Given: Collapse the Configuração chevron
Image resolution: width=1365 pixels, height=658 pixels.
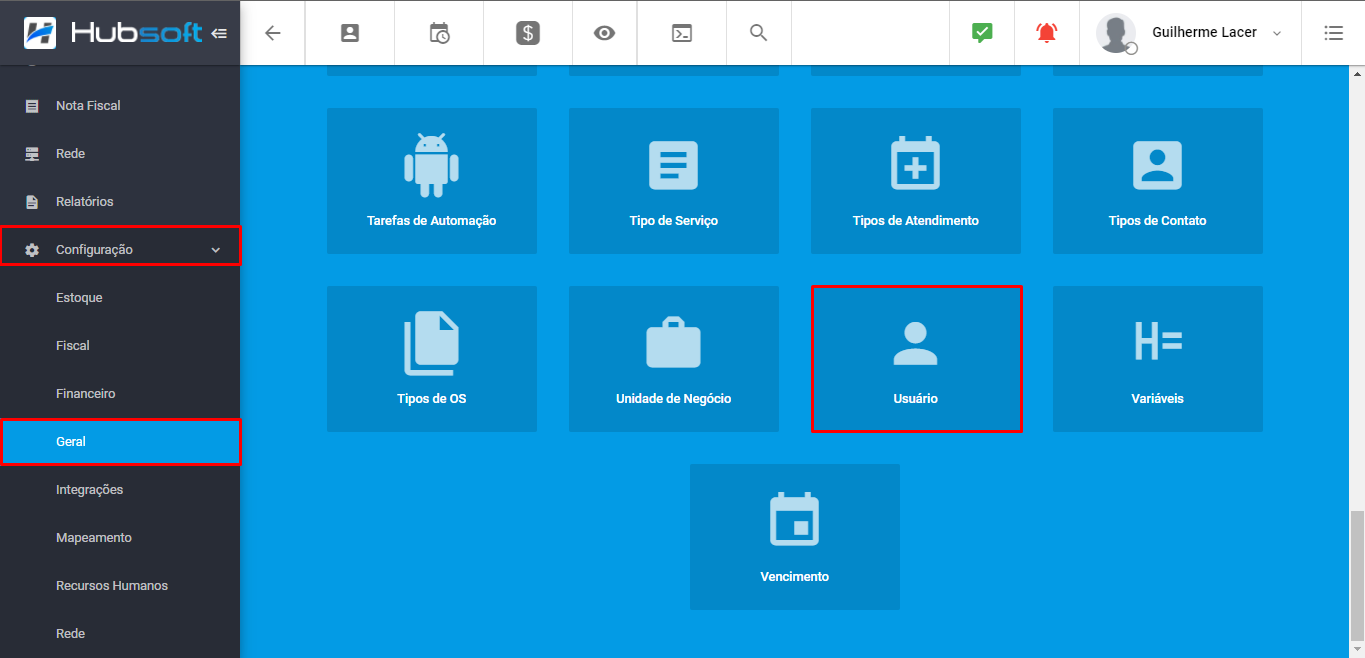Looking at the screenshot, I should (216, 250).
